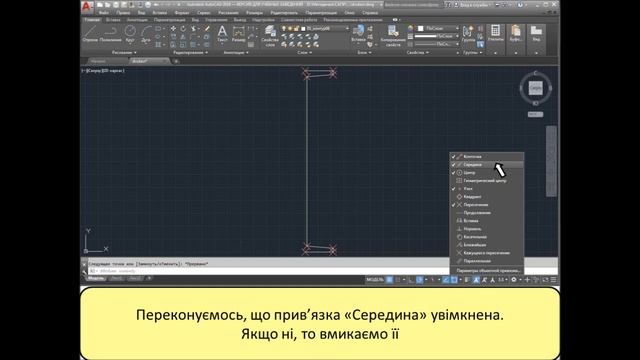The width and height of the screenshot is (640, 360).
Task: Open Параметры объектной привязки settings
Action: click(487, 271)
